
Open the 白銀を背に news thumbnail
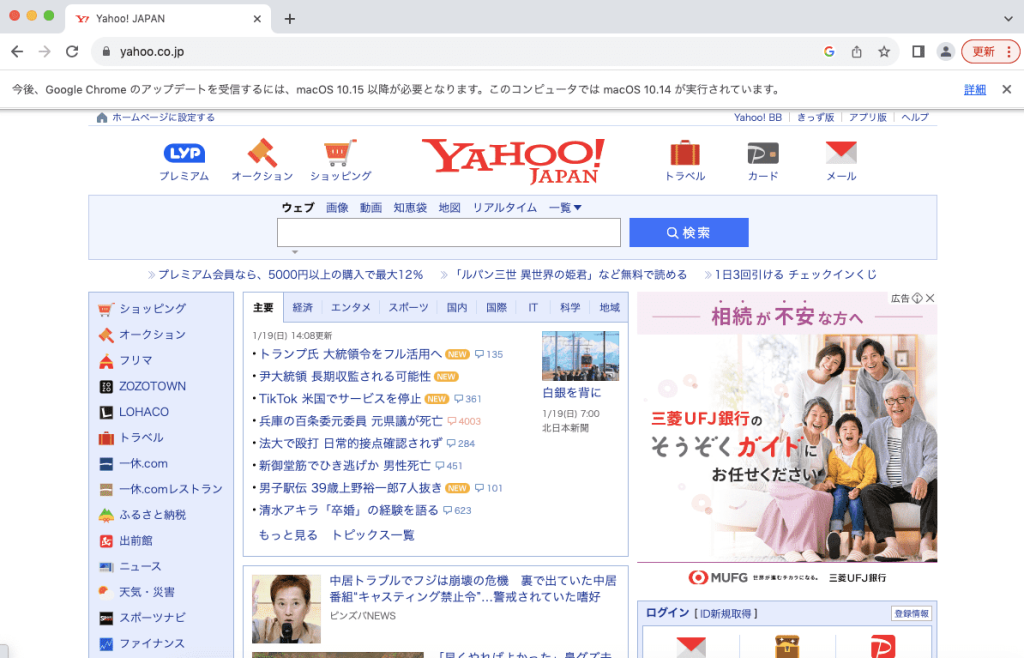pos(581,356)
